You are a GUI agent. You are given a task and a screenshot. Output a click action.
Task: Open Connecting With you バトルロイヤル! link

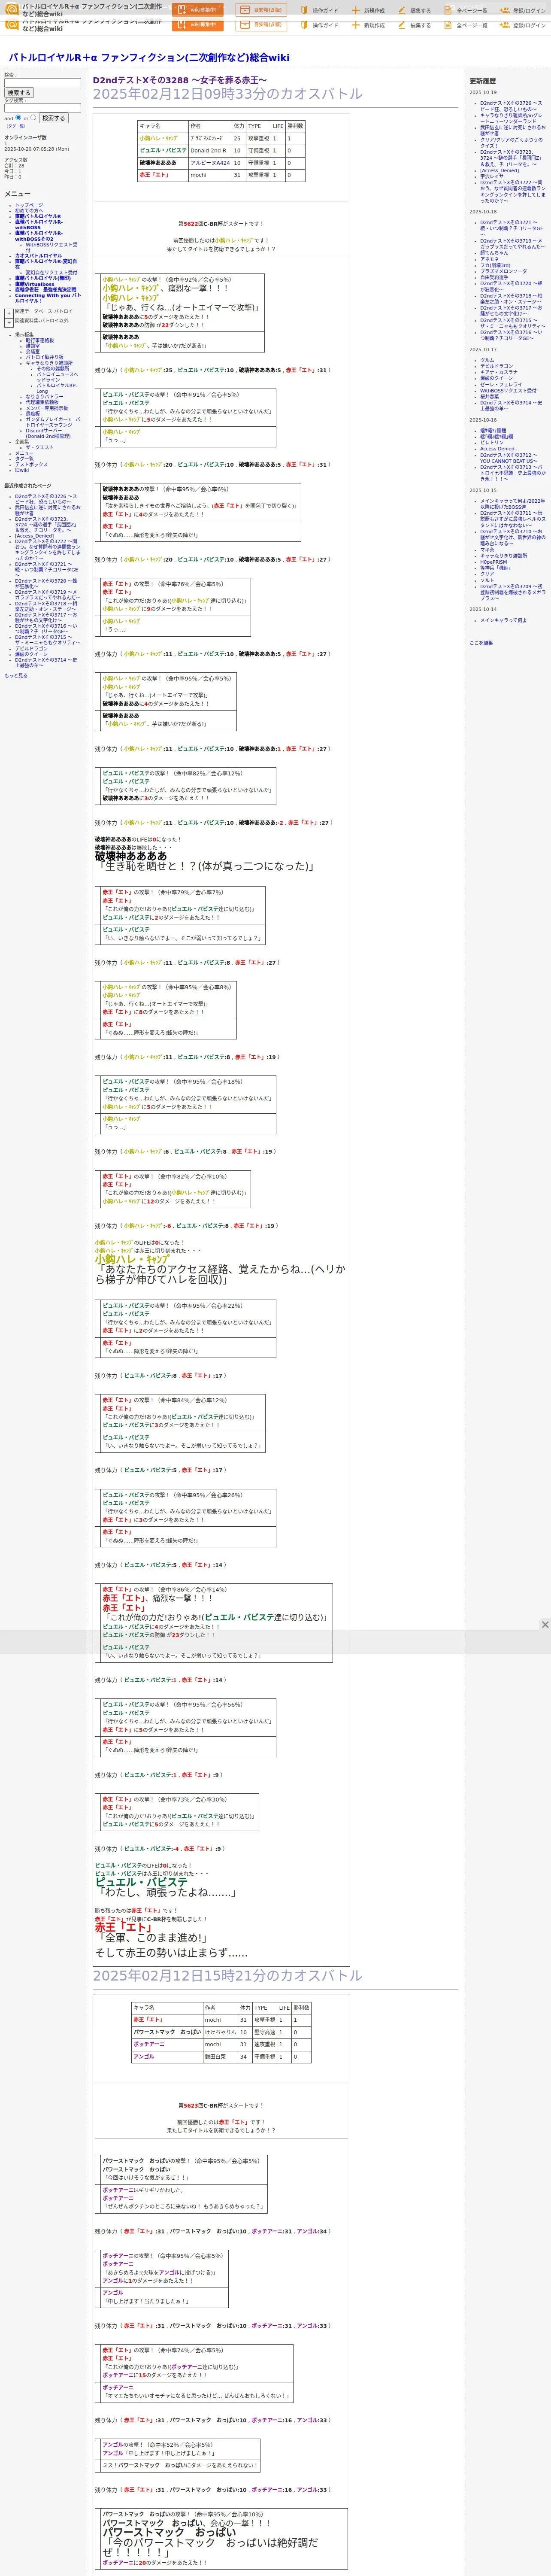click(x=48, y=298)
